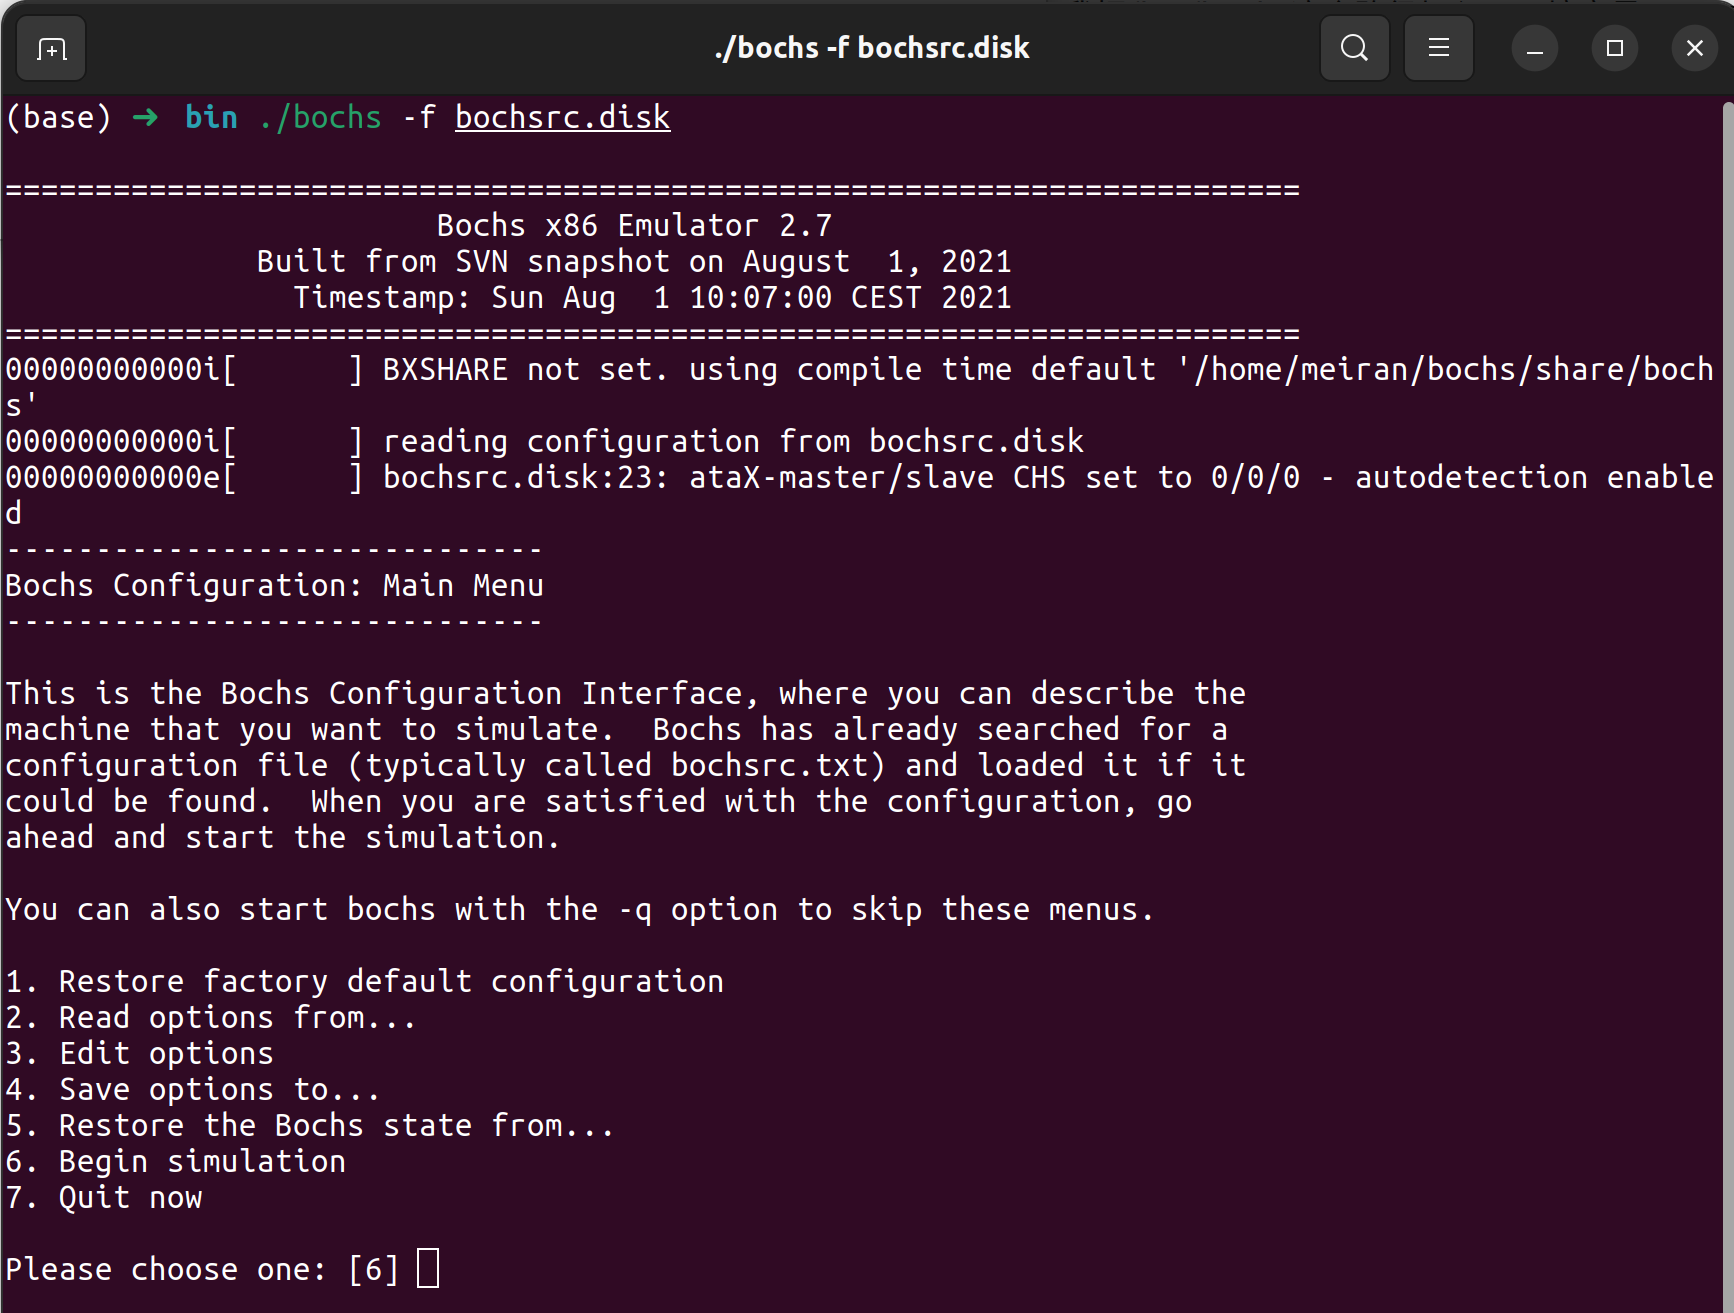Screen dimensions: 1734x1313
Task: Close the bochs terminal window
Action: coord(1694,48)
